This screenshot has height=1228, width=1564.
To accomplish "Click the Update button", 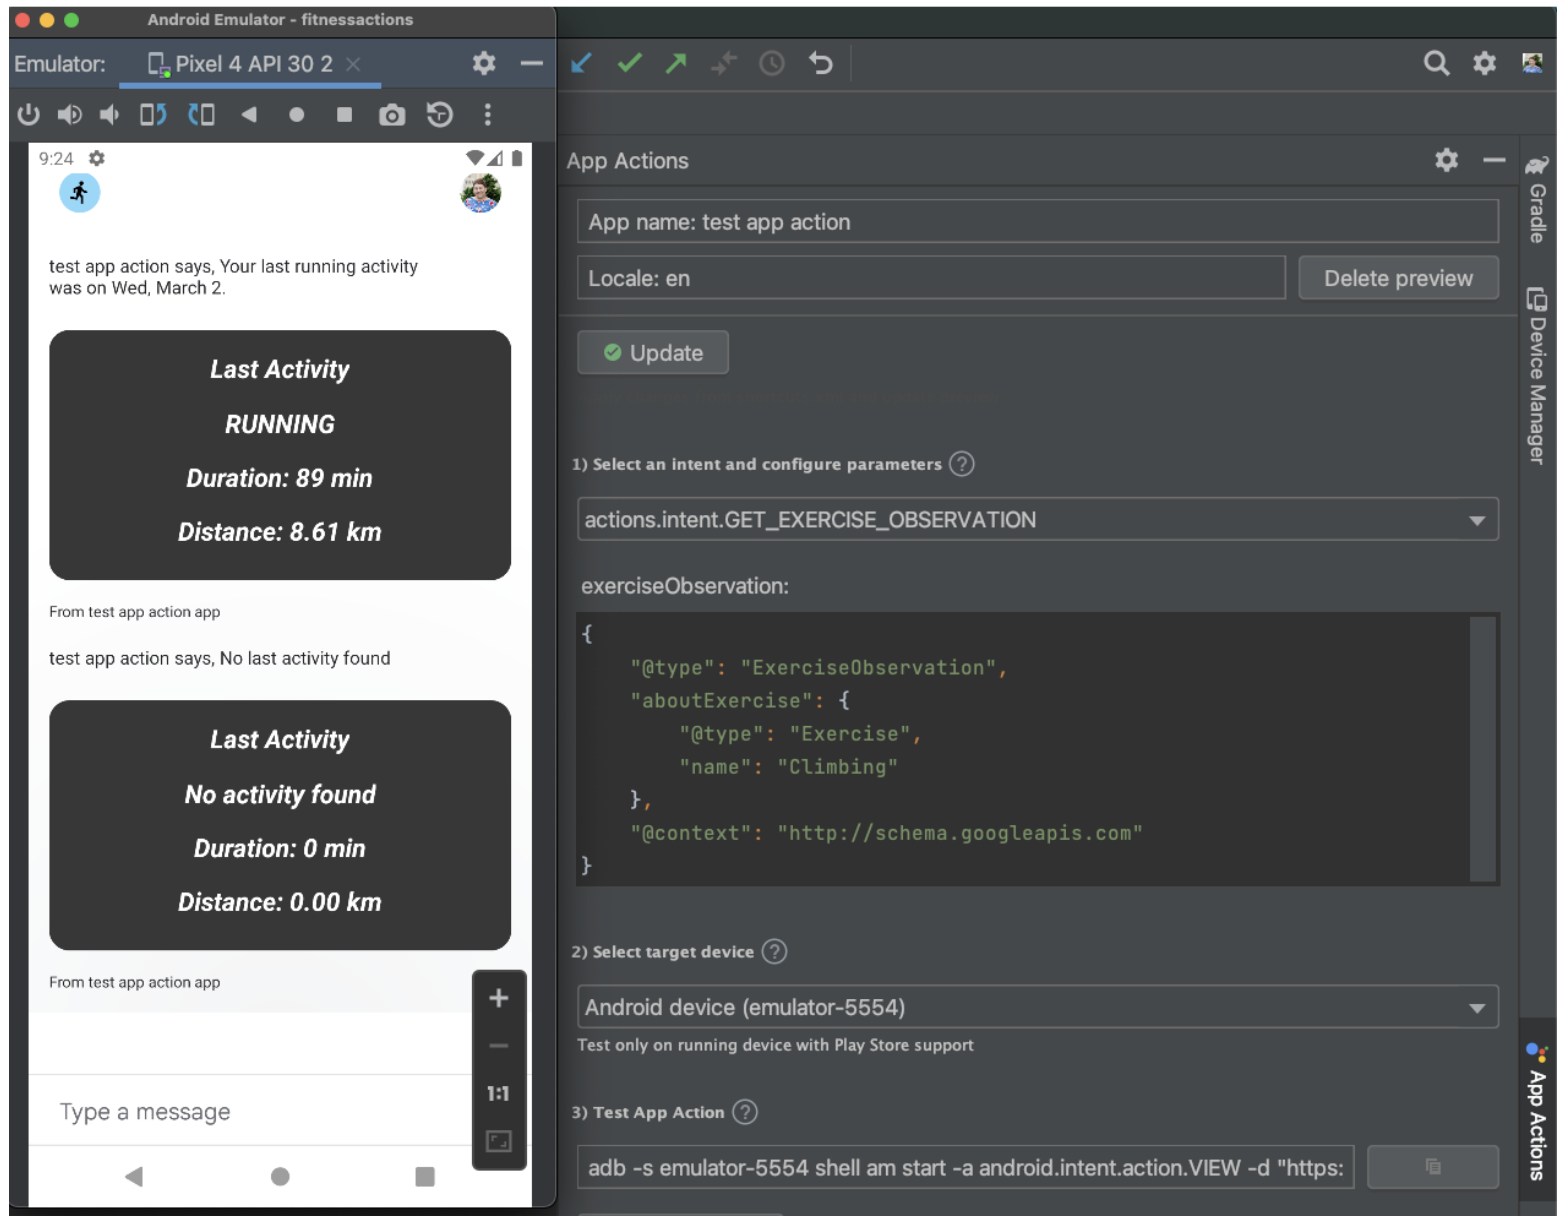I will click(653, 353).
